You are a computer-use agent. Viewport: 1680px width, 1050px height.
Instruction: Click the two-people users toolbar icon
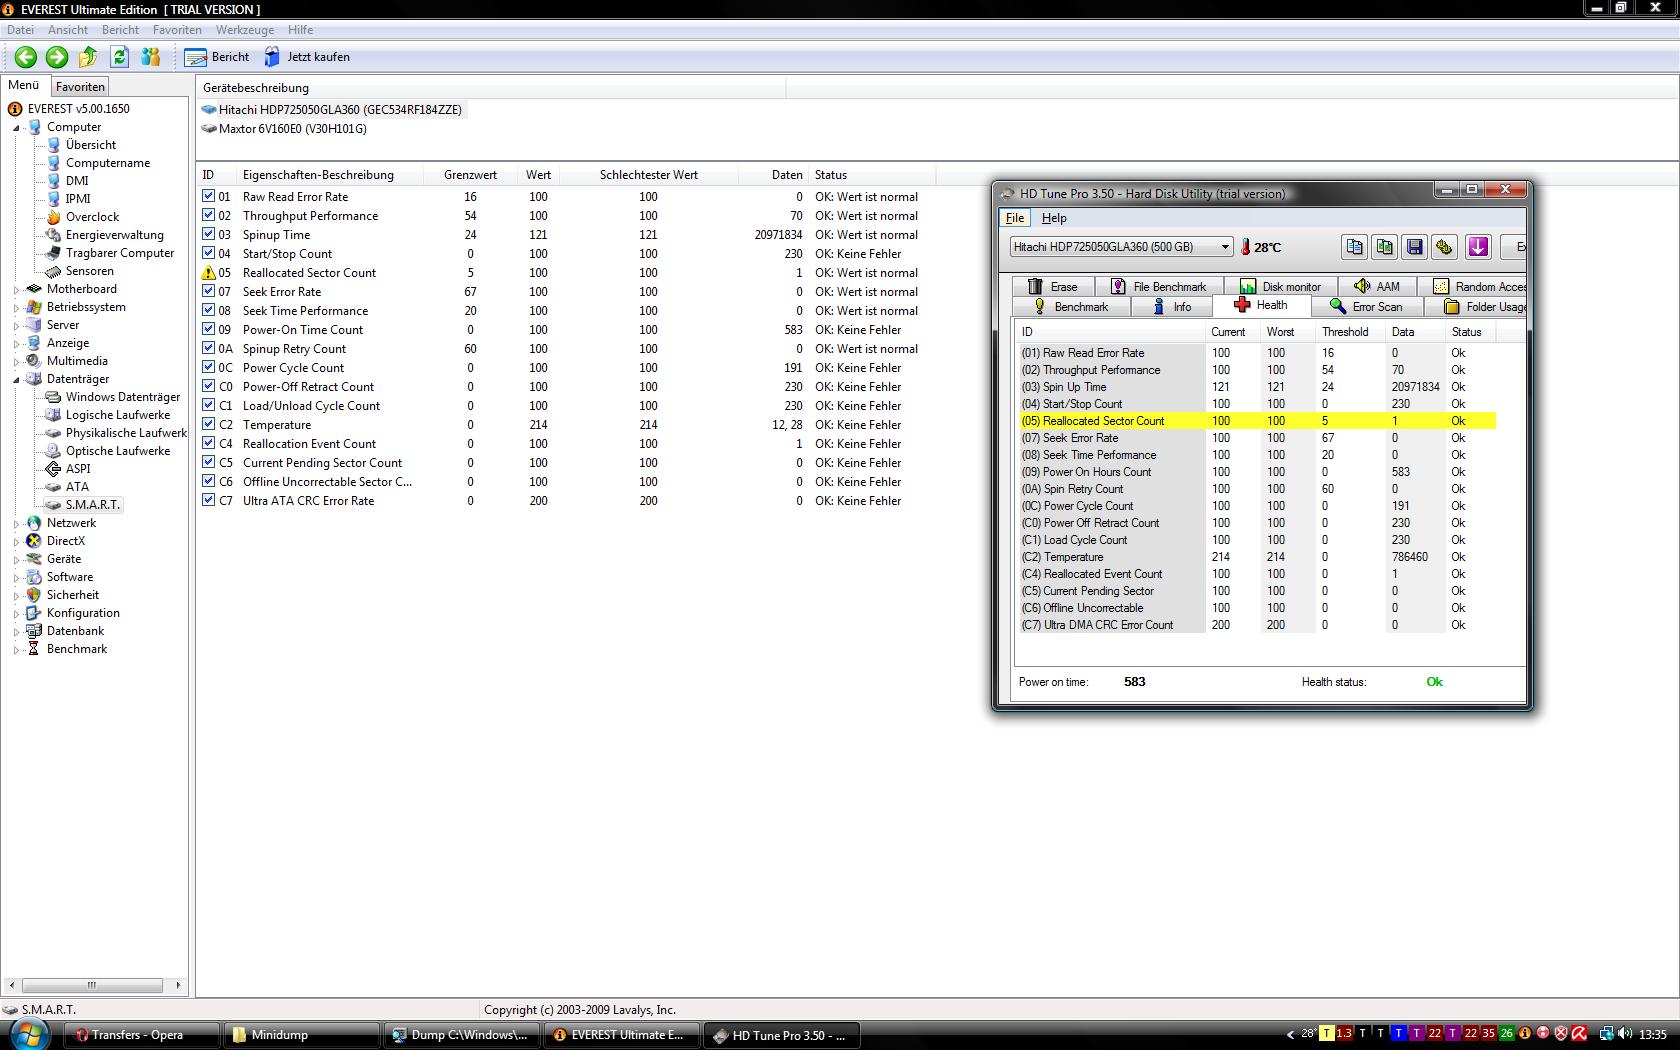click(x=151, y=57)
